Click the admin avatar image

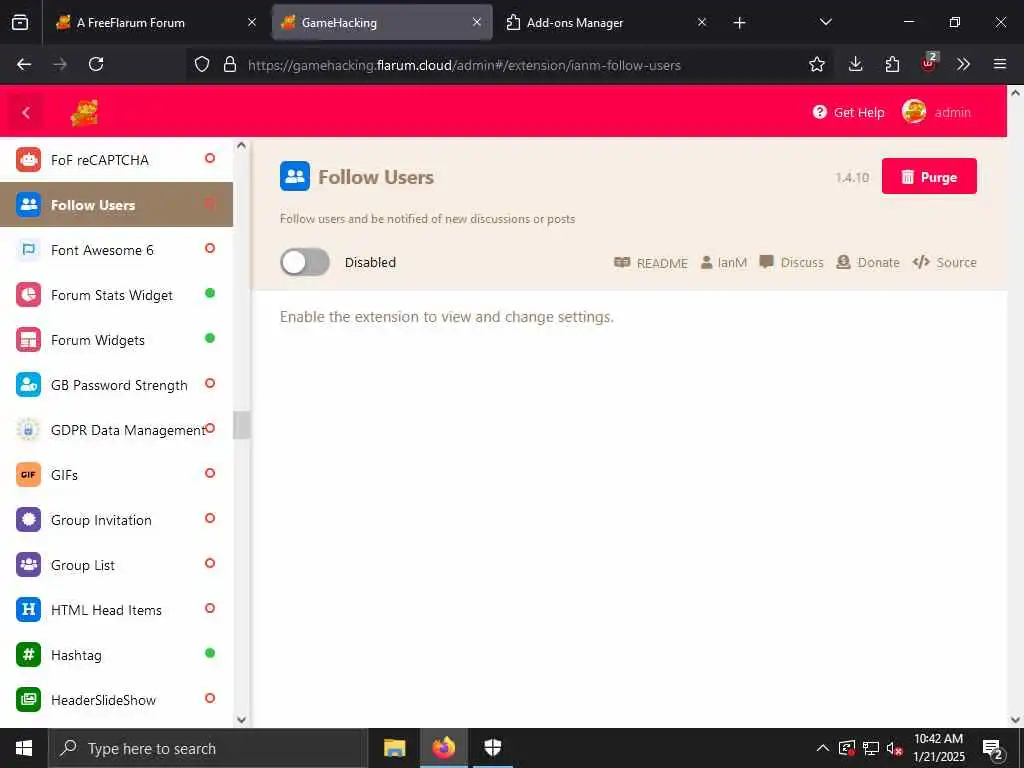pyautogui.click(x=914, y=112)
